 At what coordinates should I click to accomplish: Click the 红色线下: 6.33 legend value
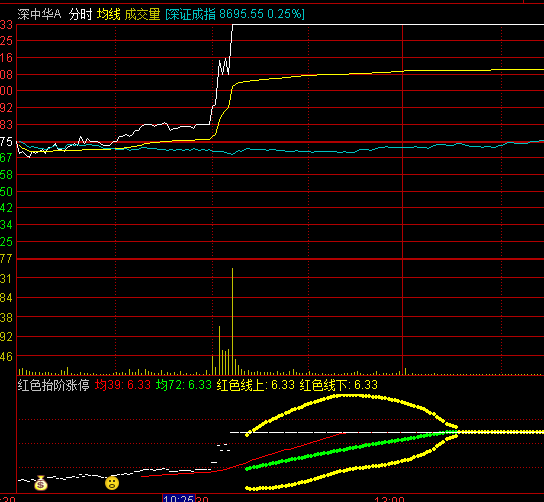pos(339,385)
